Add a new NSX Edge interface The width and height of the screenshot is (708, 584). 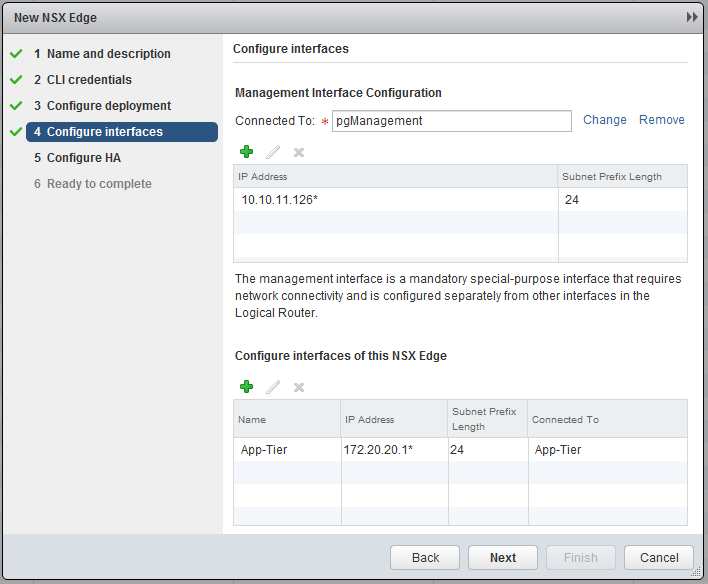coord(246,387)
